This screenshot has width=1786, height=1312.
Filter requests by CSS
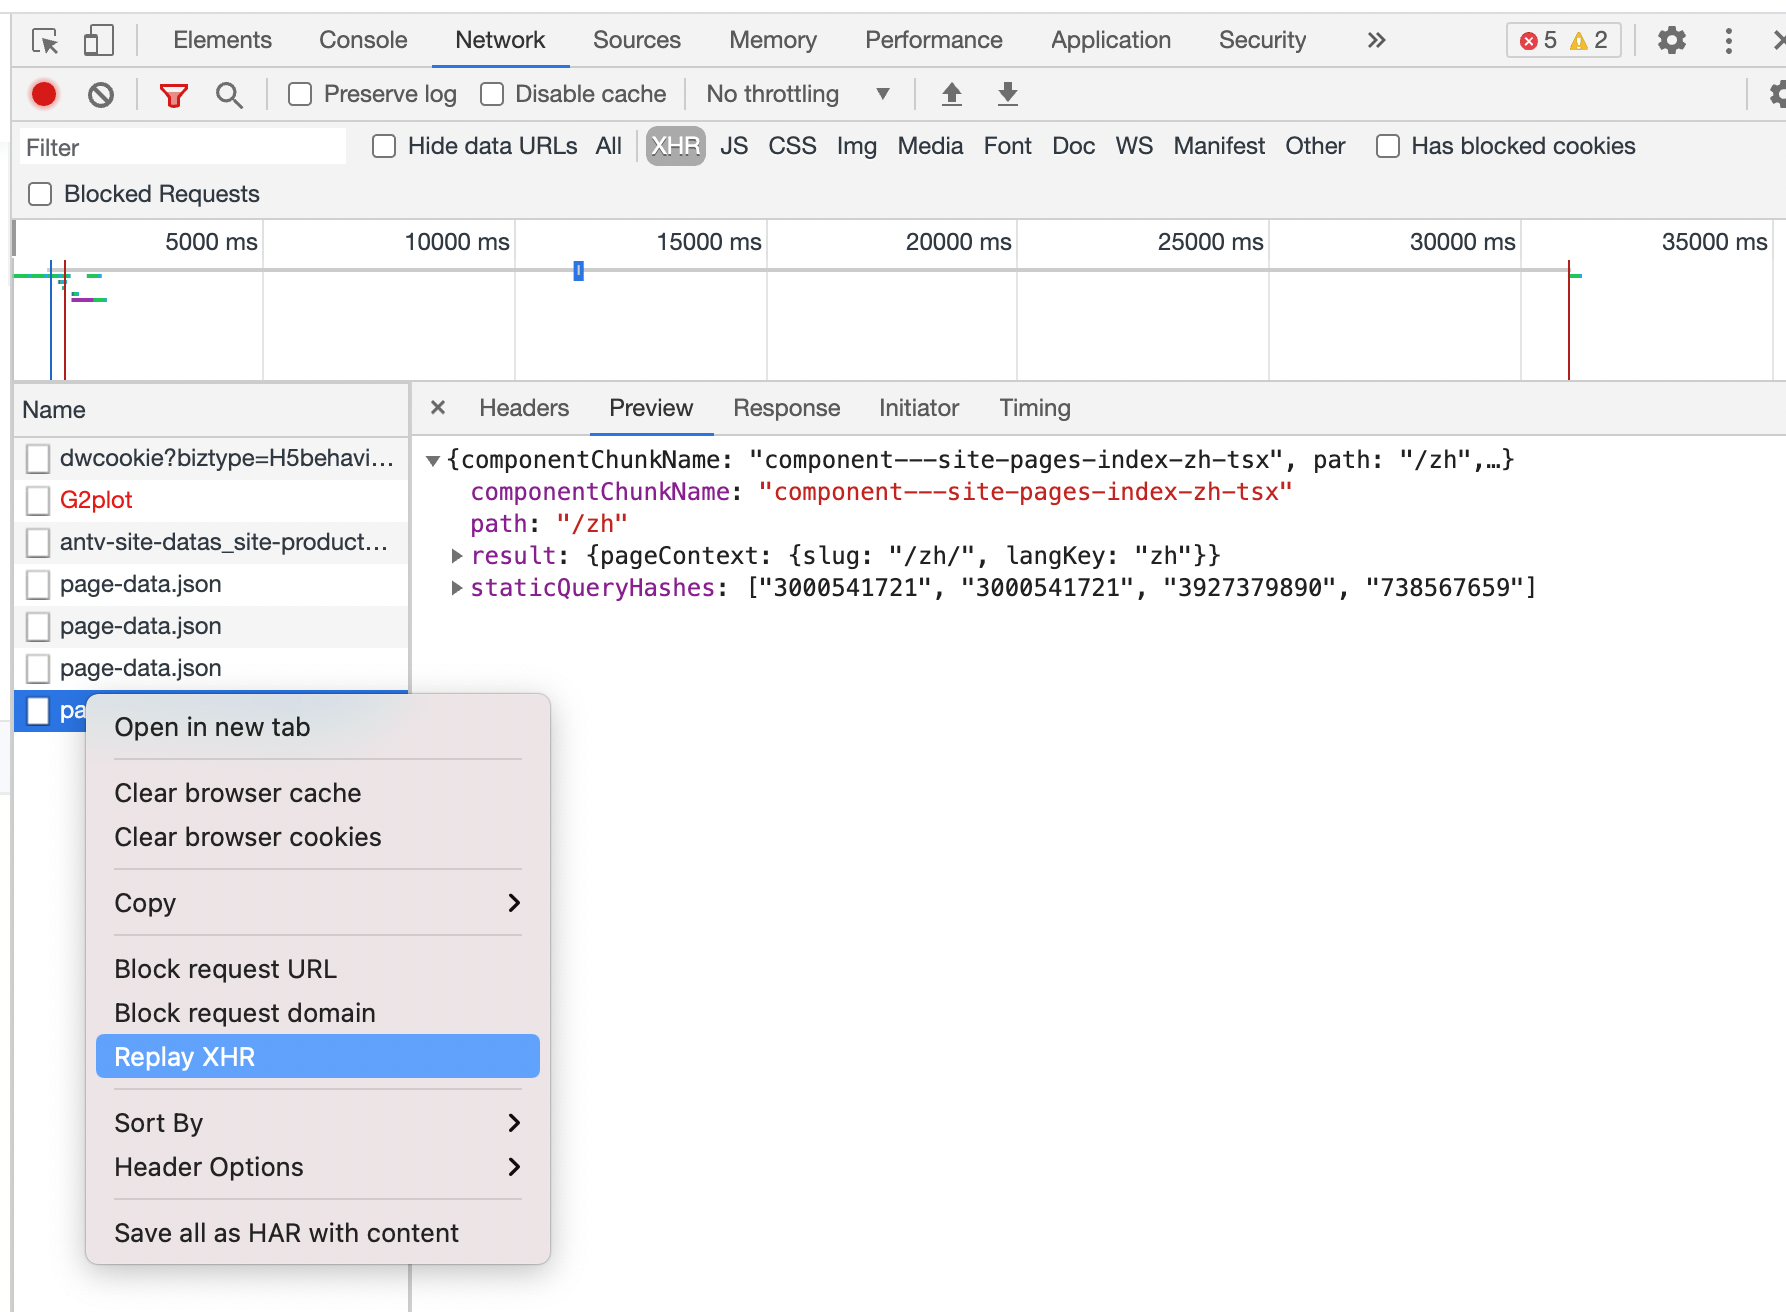(x=792, y=146)
